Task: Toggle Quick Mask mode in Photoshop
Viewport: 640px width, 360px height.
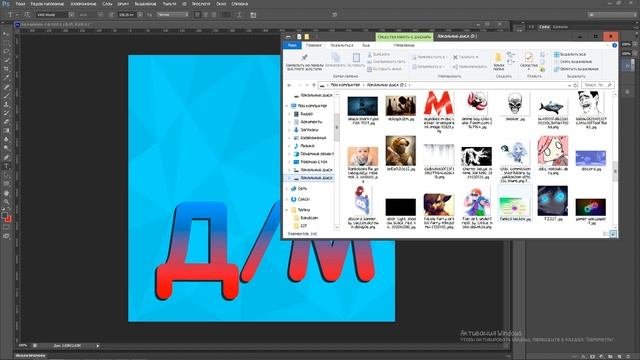Action: pos(6,227)
